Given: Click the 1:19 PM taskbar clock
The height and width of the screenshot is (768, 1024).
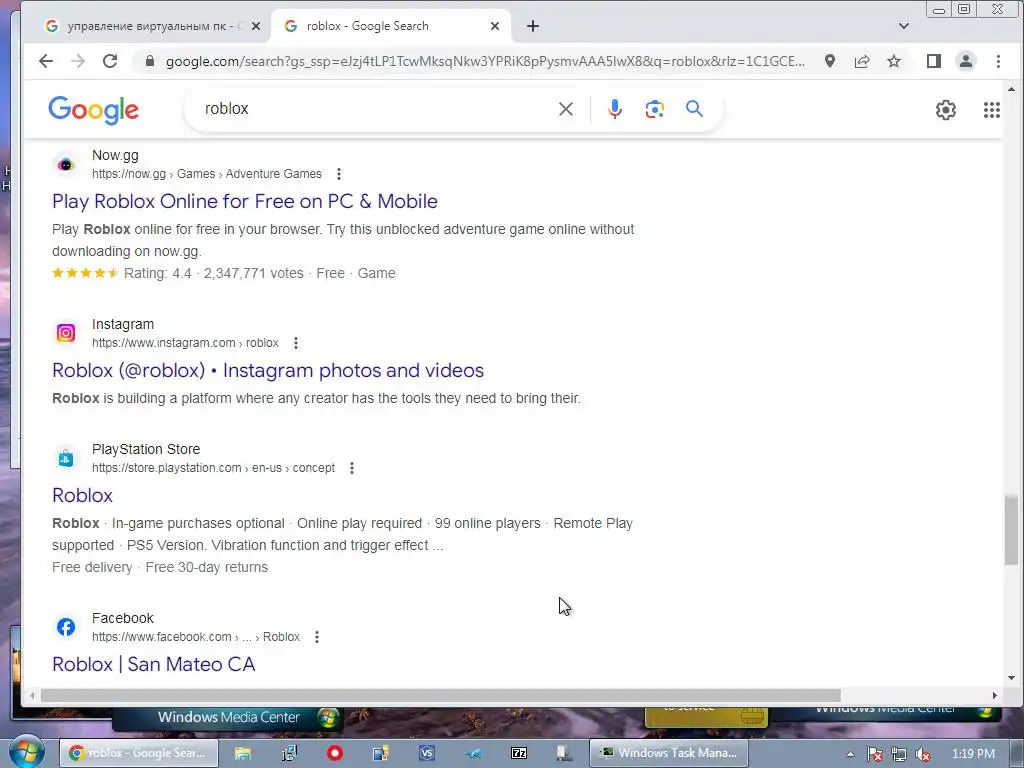Looking at the screenshot, I should click(x=973, y=754).
